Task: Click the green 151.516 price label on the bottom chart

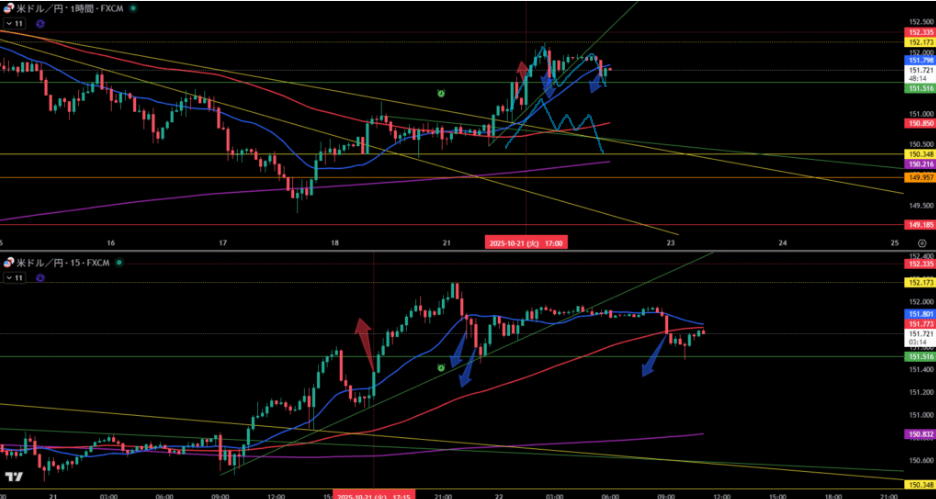Action: (x=919, y=357)
